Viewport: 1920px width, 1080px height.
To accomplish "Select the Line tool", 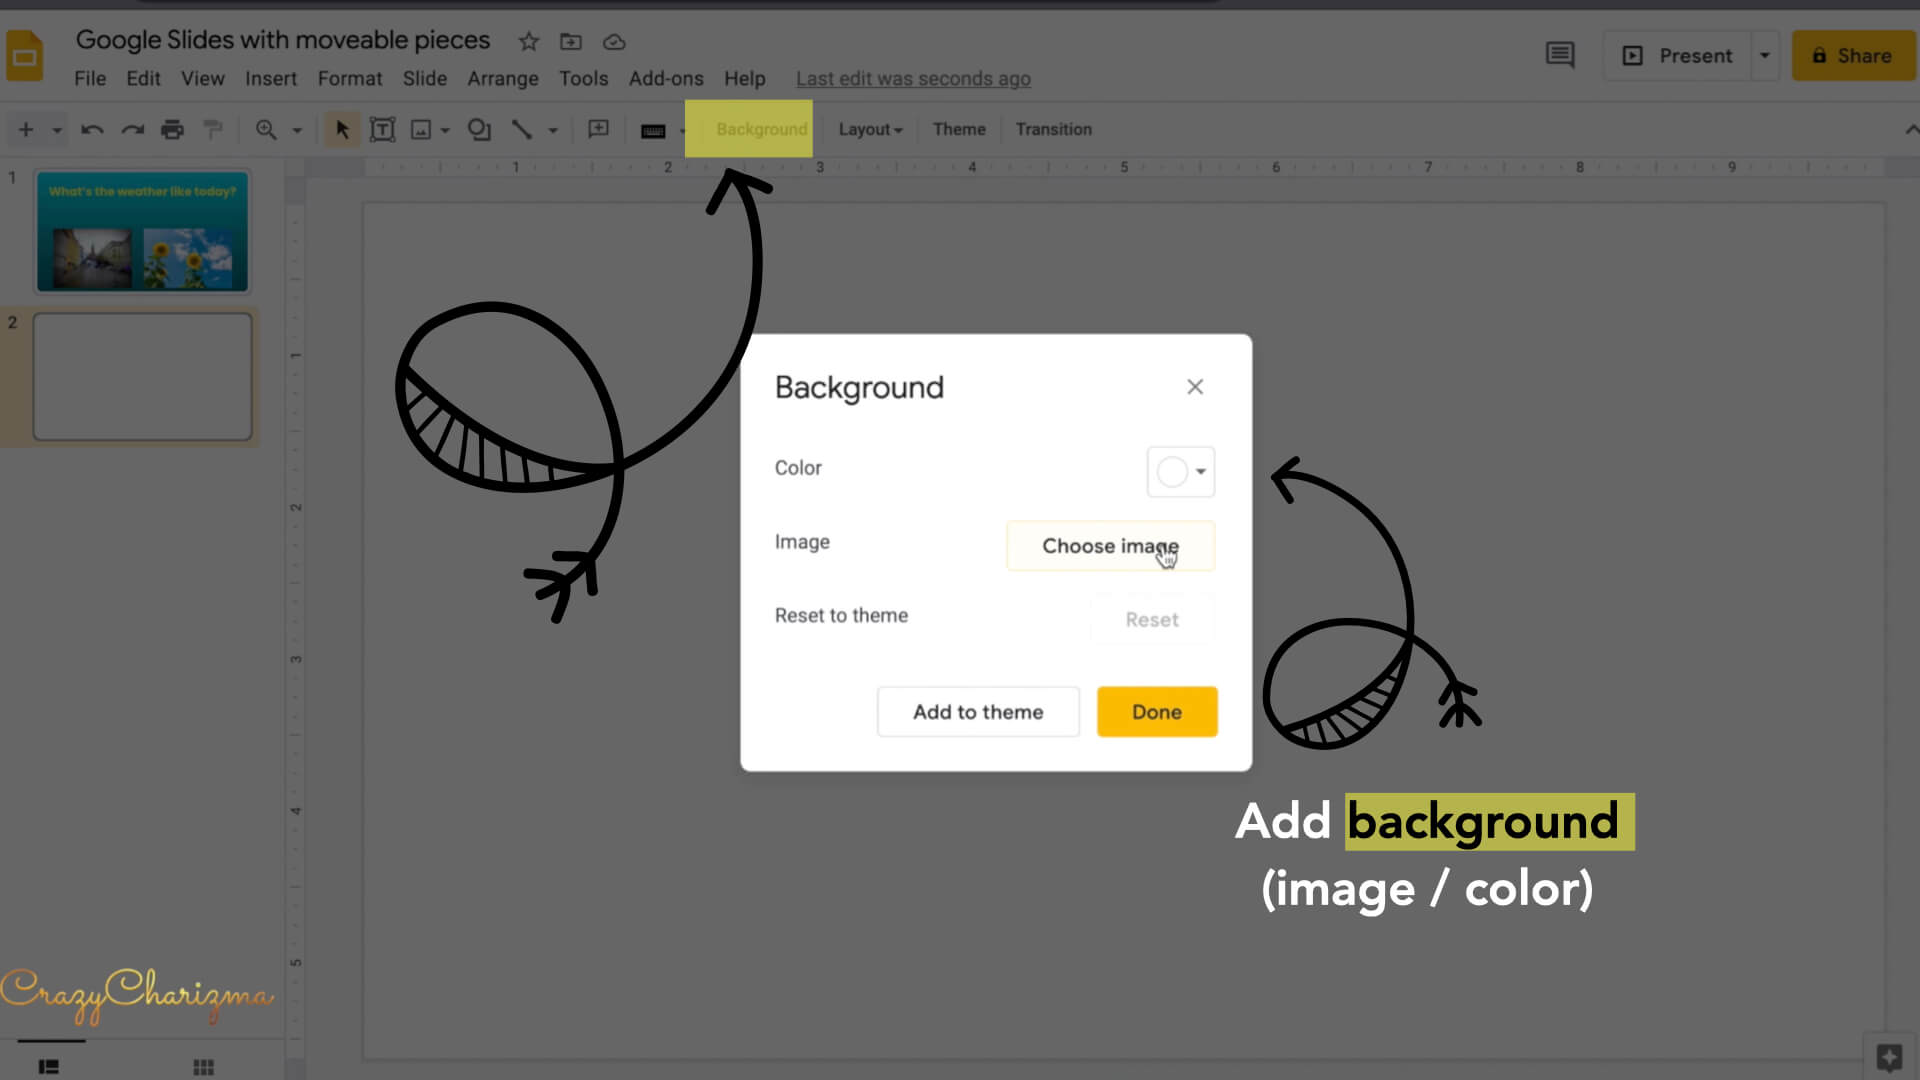I will click(521, 130).
